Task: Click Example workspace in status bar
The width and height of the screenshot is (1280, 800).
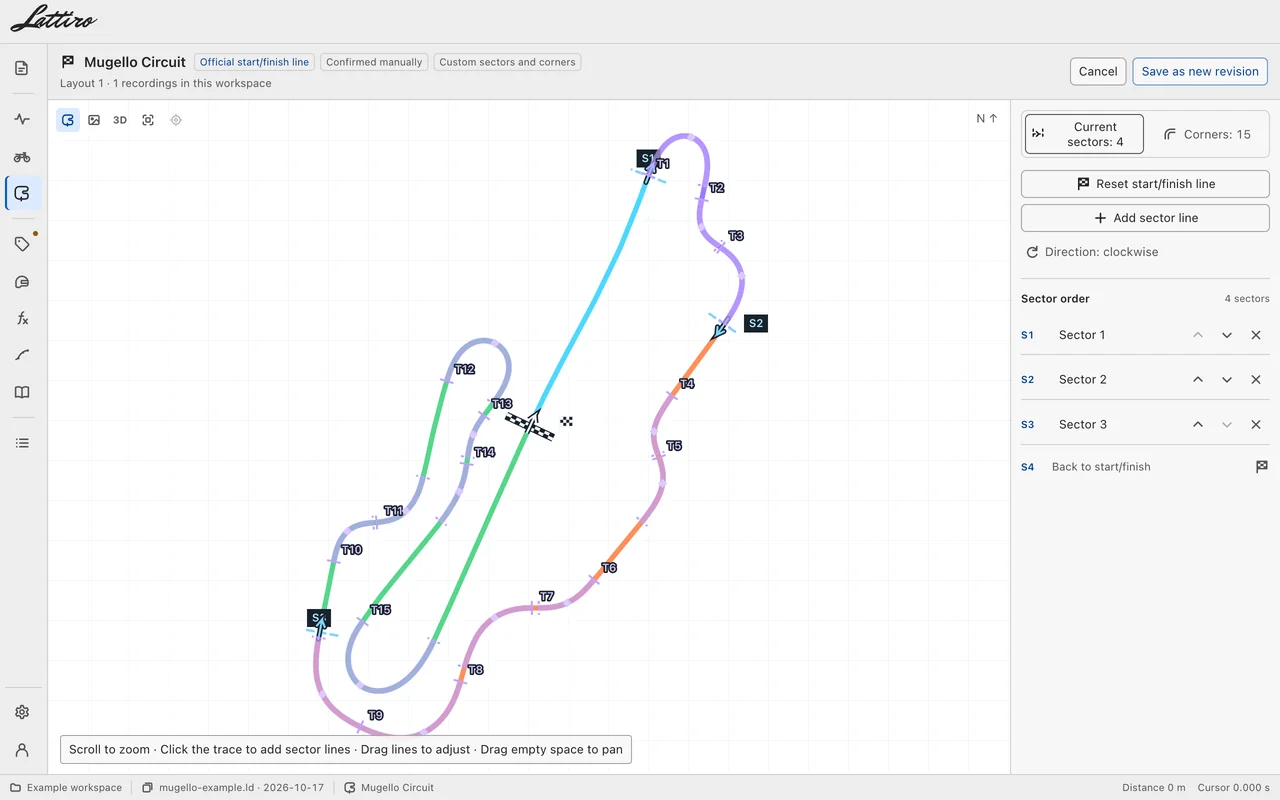Action: (66, 788)
